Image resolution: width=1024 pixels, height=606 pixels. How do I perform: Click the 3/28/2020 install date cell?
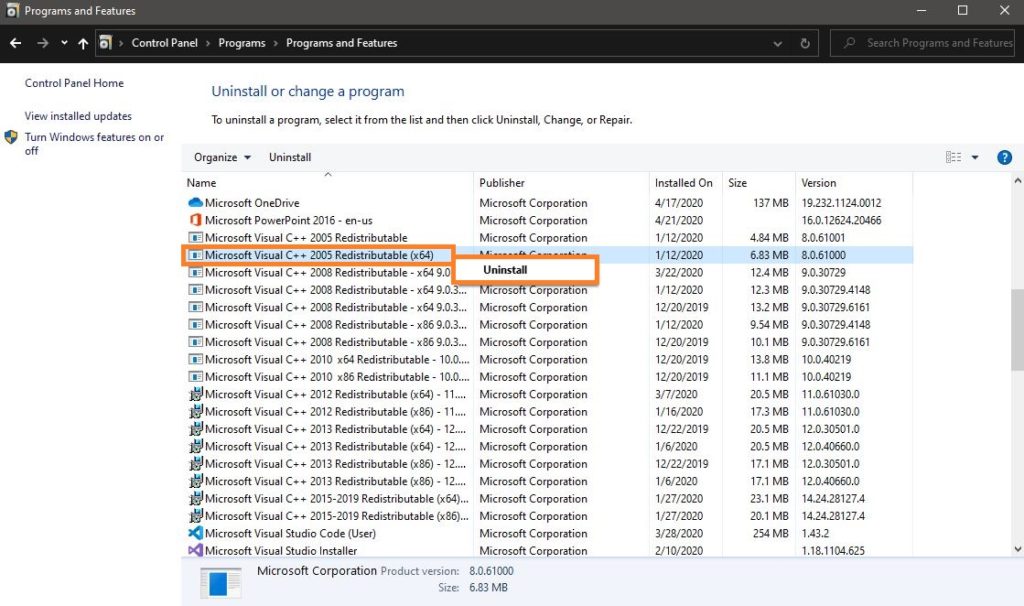679,533
